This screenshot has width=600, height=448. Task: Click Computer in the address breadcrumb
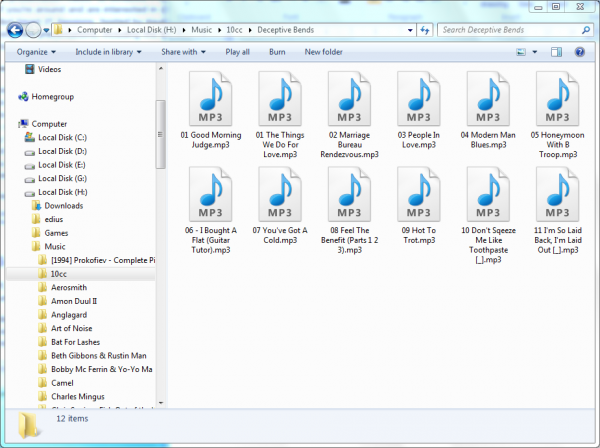pyautogui.click(x=95, y=30)
